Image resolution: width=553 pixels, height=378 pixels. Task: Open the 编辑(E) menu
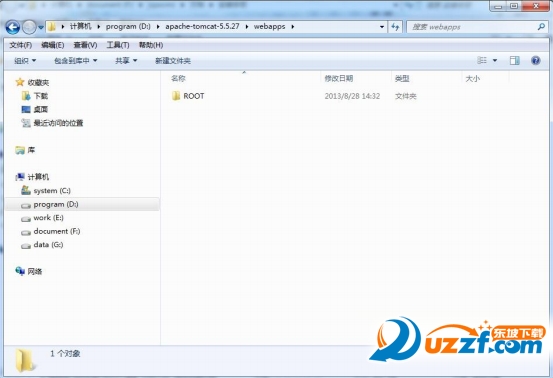pos(53,45)
